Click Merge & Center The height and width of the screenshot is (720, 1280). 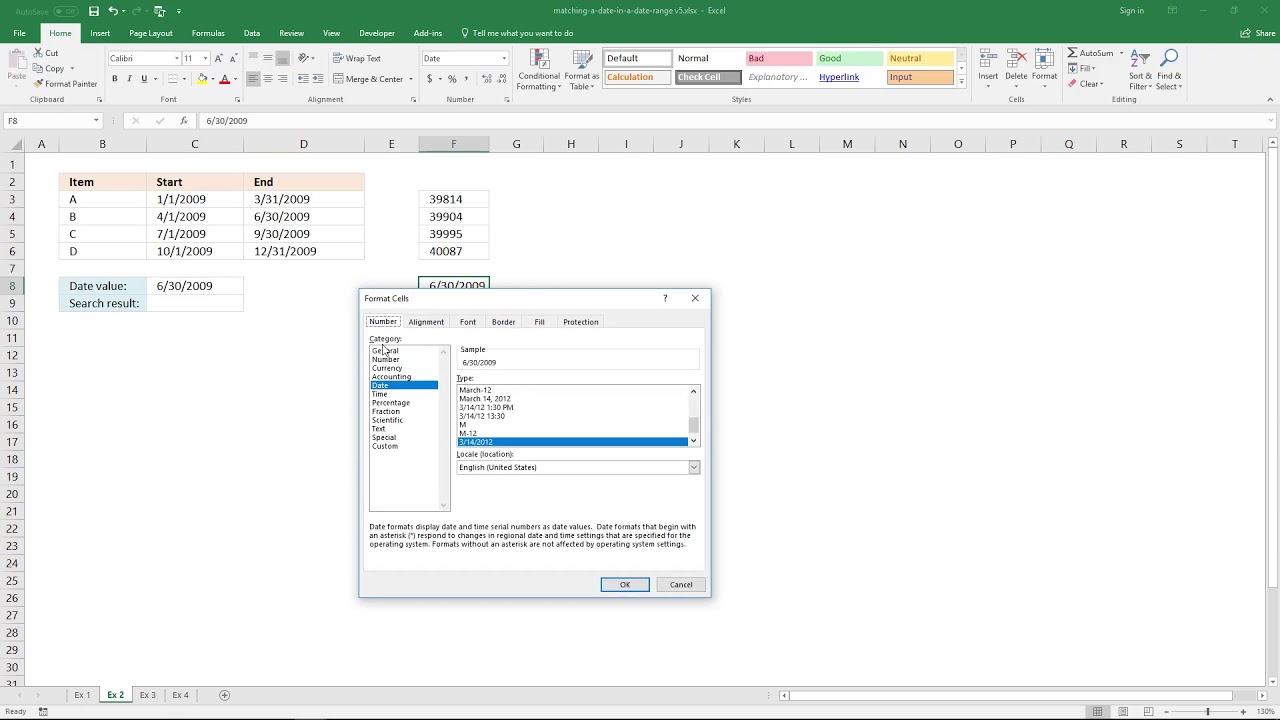tap(368, 79)
